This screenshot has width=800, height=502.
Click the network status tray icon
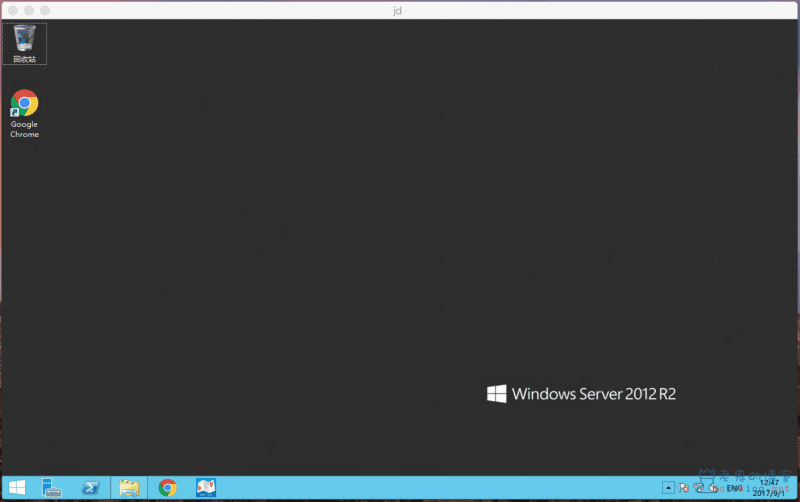coord(698,488)
